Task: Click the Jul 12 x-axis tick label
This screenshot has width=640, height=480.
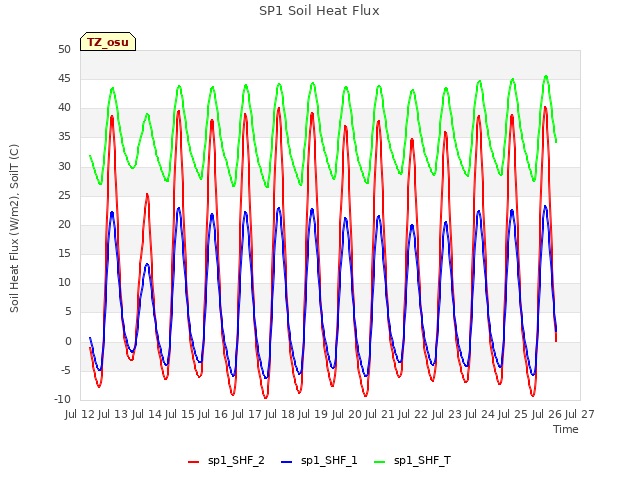Action: point(80,414)
